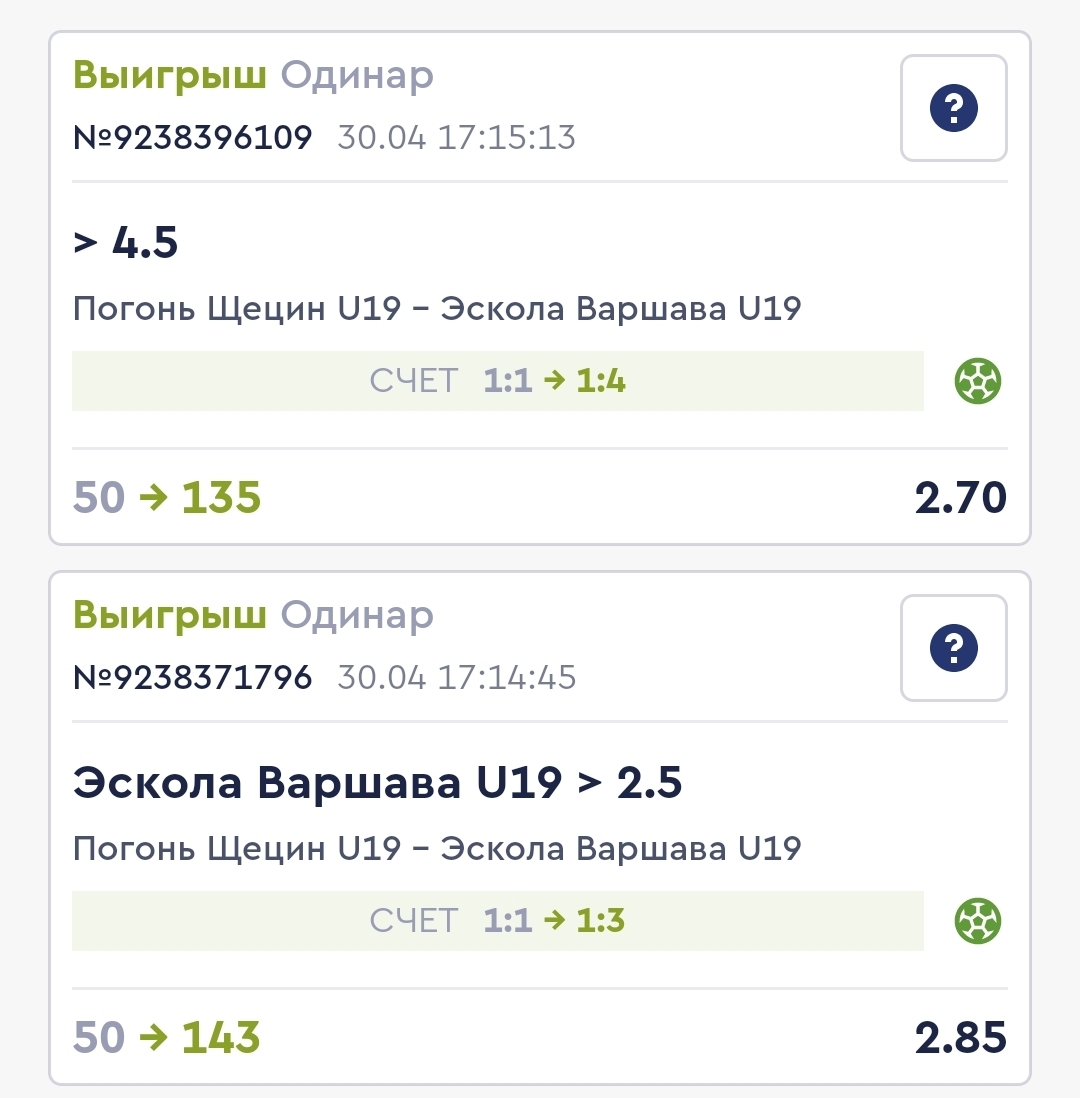This screenshot has width=1080, height=1098.
Task: Select 'Эскола Варшава U19 > 2.5' bet title
Action: click(377, 782)
